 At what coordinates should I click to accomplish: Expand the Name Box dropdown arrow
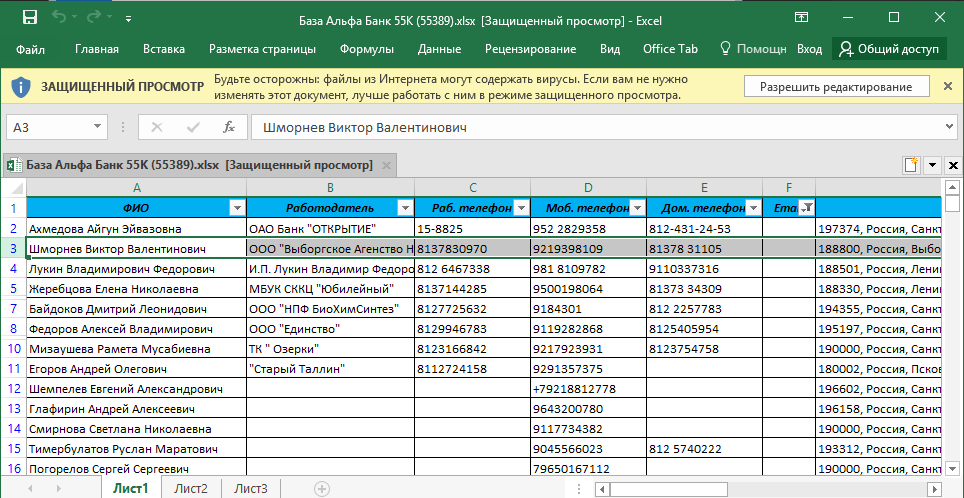click(x=97, y=127)
